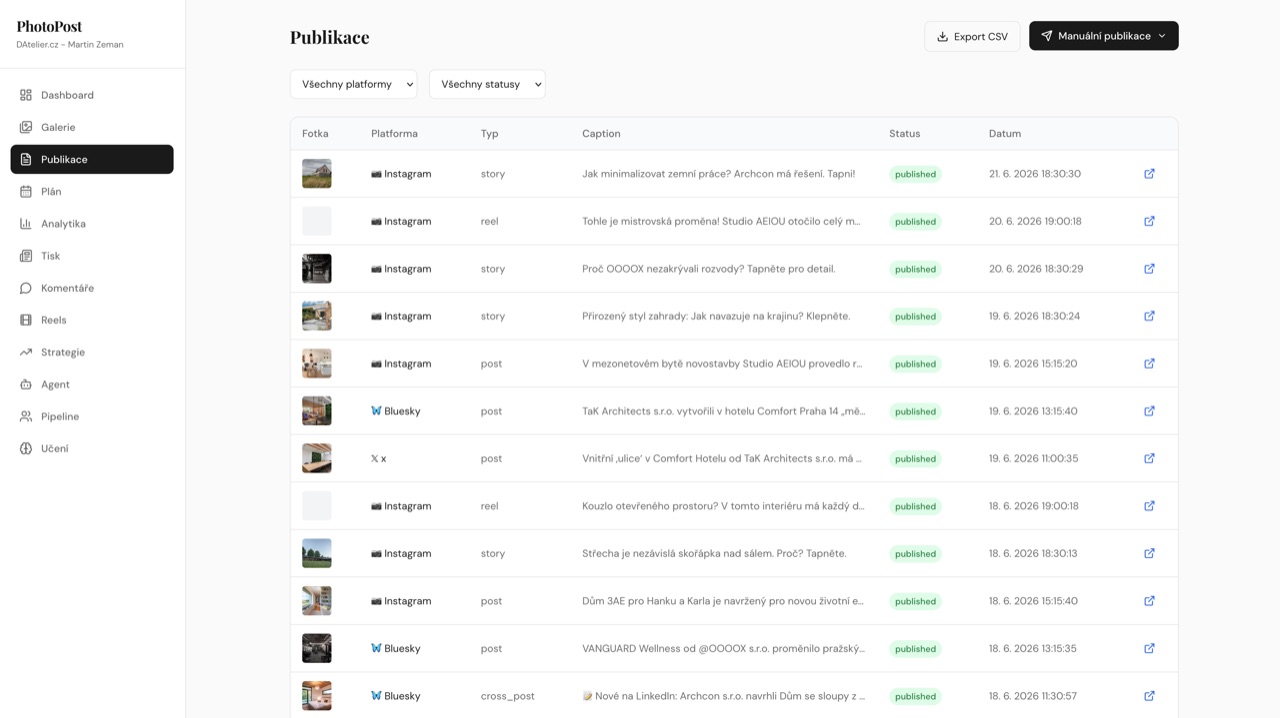
Task: Open external link for the X post row
Action: click(x=1149, y=459)
